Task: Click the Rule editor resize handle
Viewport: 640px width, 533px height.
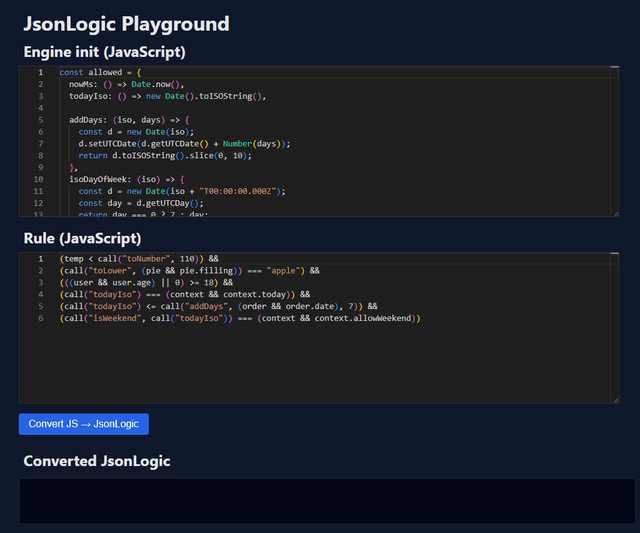Action: [x=616, y=400]
